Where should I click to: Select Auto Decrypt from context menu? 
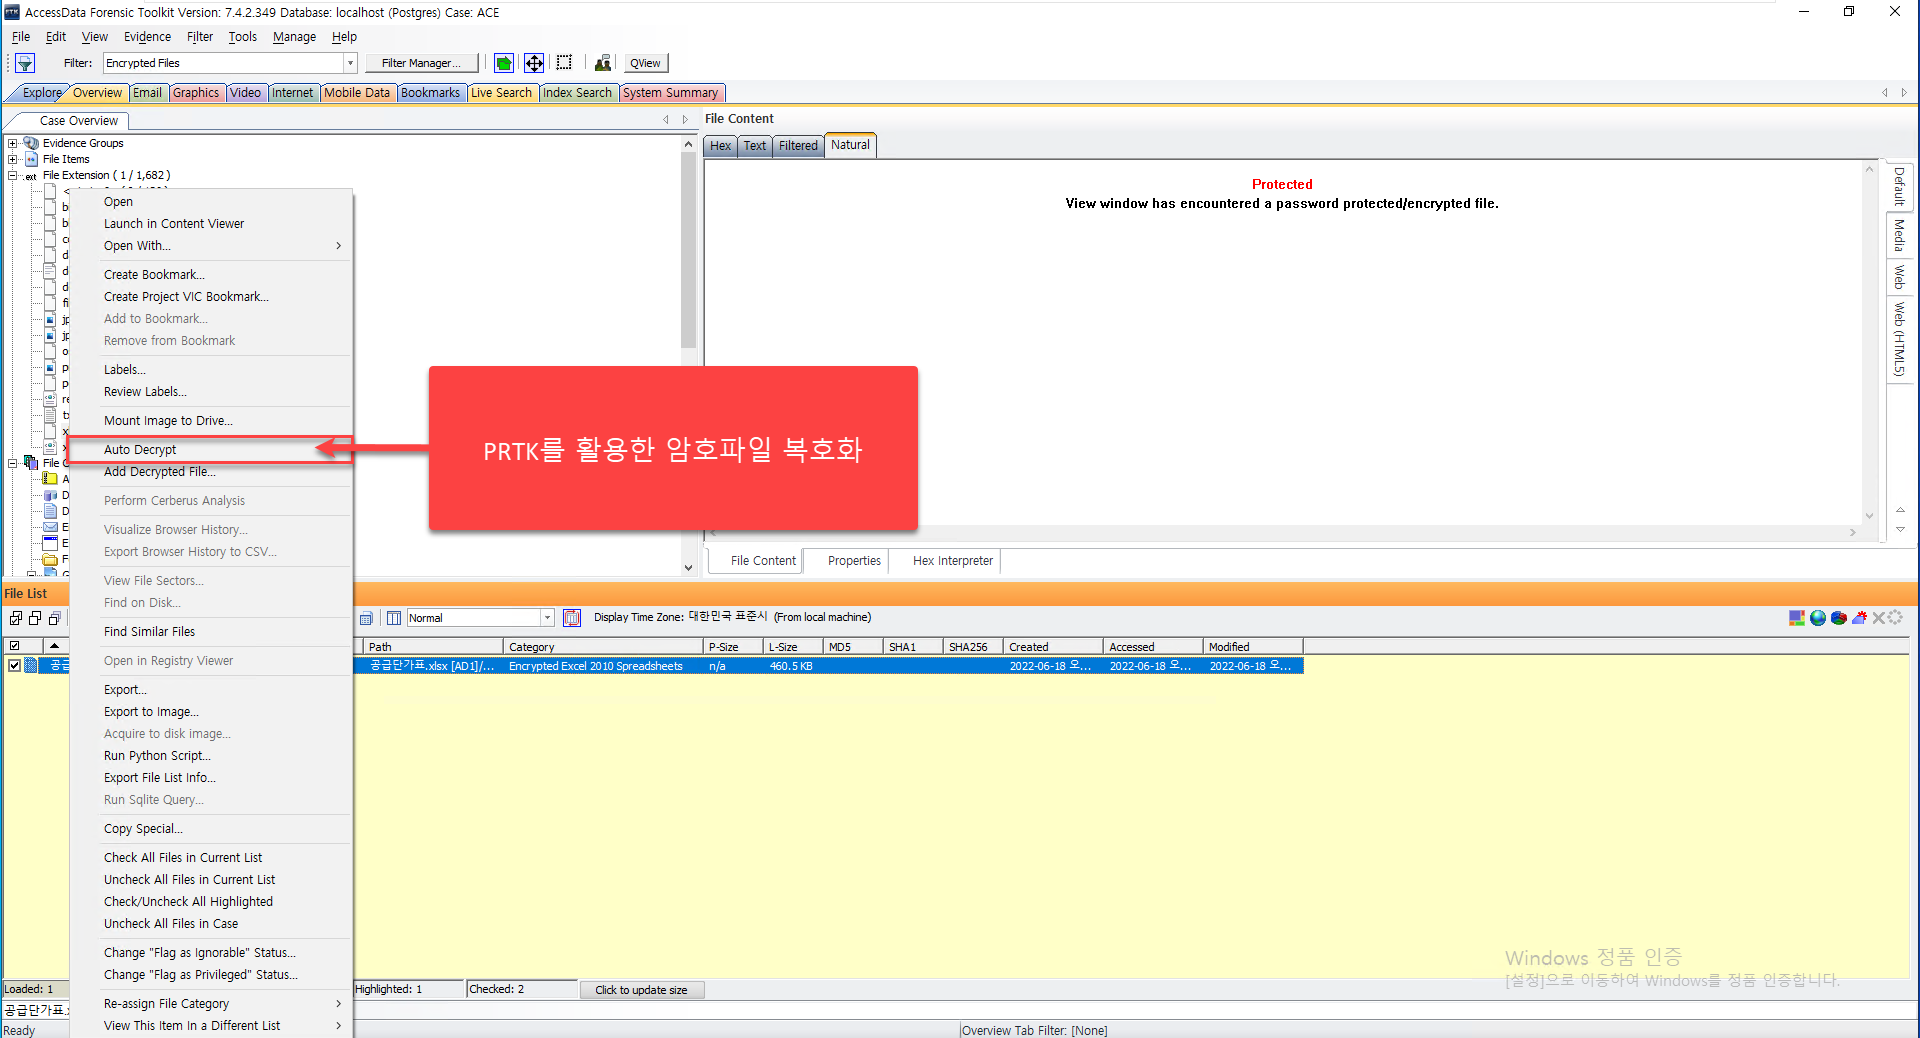tap(140, 450)
